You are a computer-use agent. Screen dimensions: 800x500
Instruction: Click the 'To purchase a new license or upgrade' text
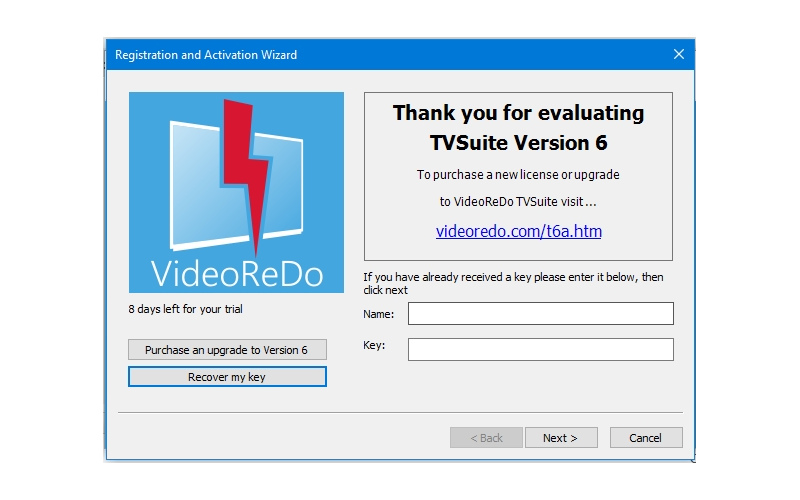pos(518,174)
